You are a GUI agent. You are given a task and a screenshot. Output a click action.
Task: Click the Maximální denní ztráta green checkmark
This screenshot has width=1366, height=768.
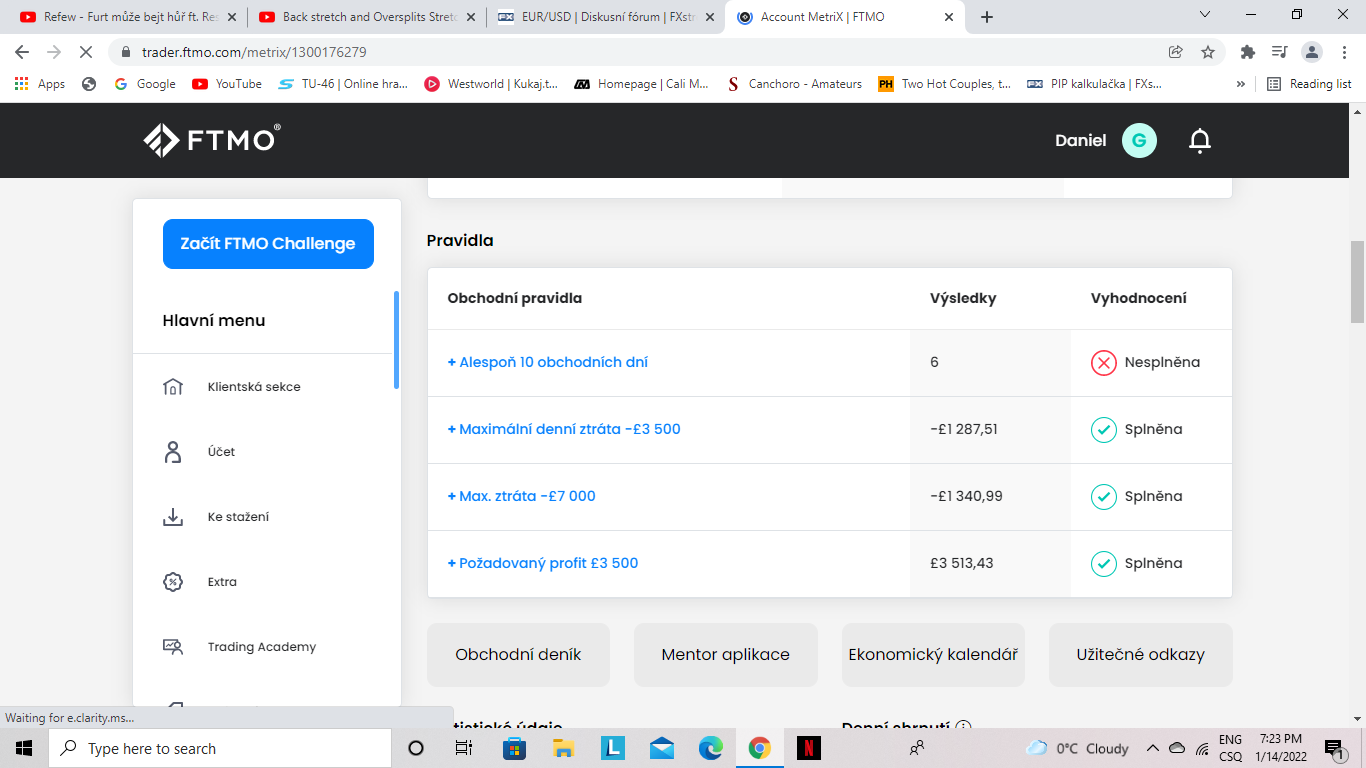(1104, 430)
